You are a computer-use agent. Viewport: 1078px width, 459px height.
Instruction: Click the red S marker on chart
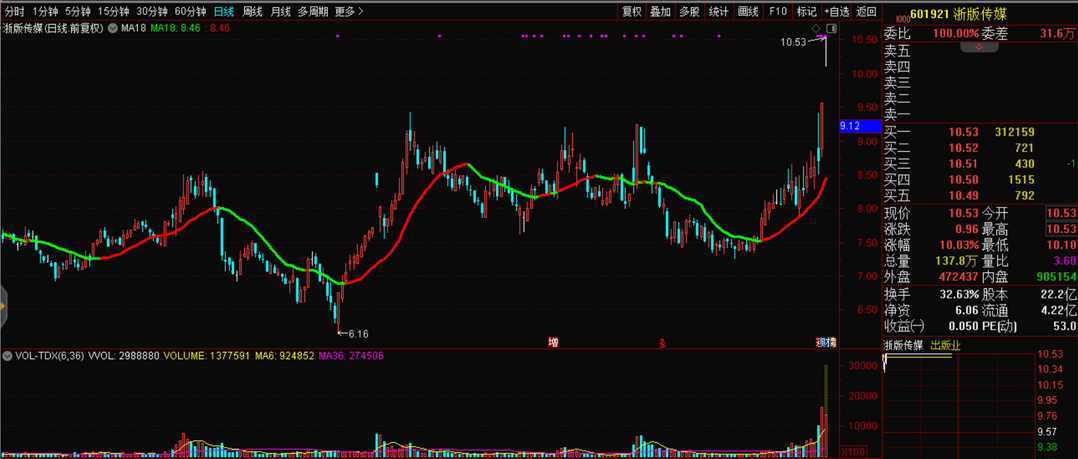[x=662, y=342]
